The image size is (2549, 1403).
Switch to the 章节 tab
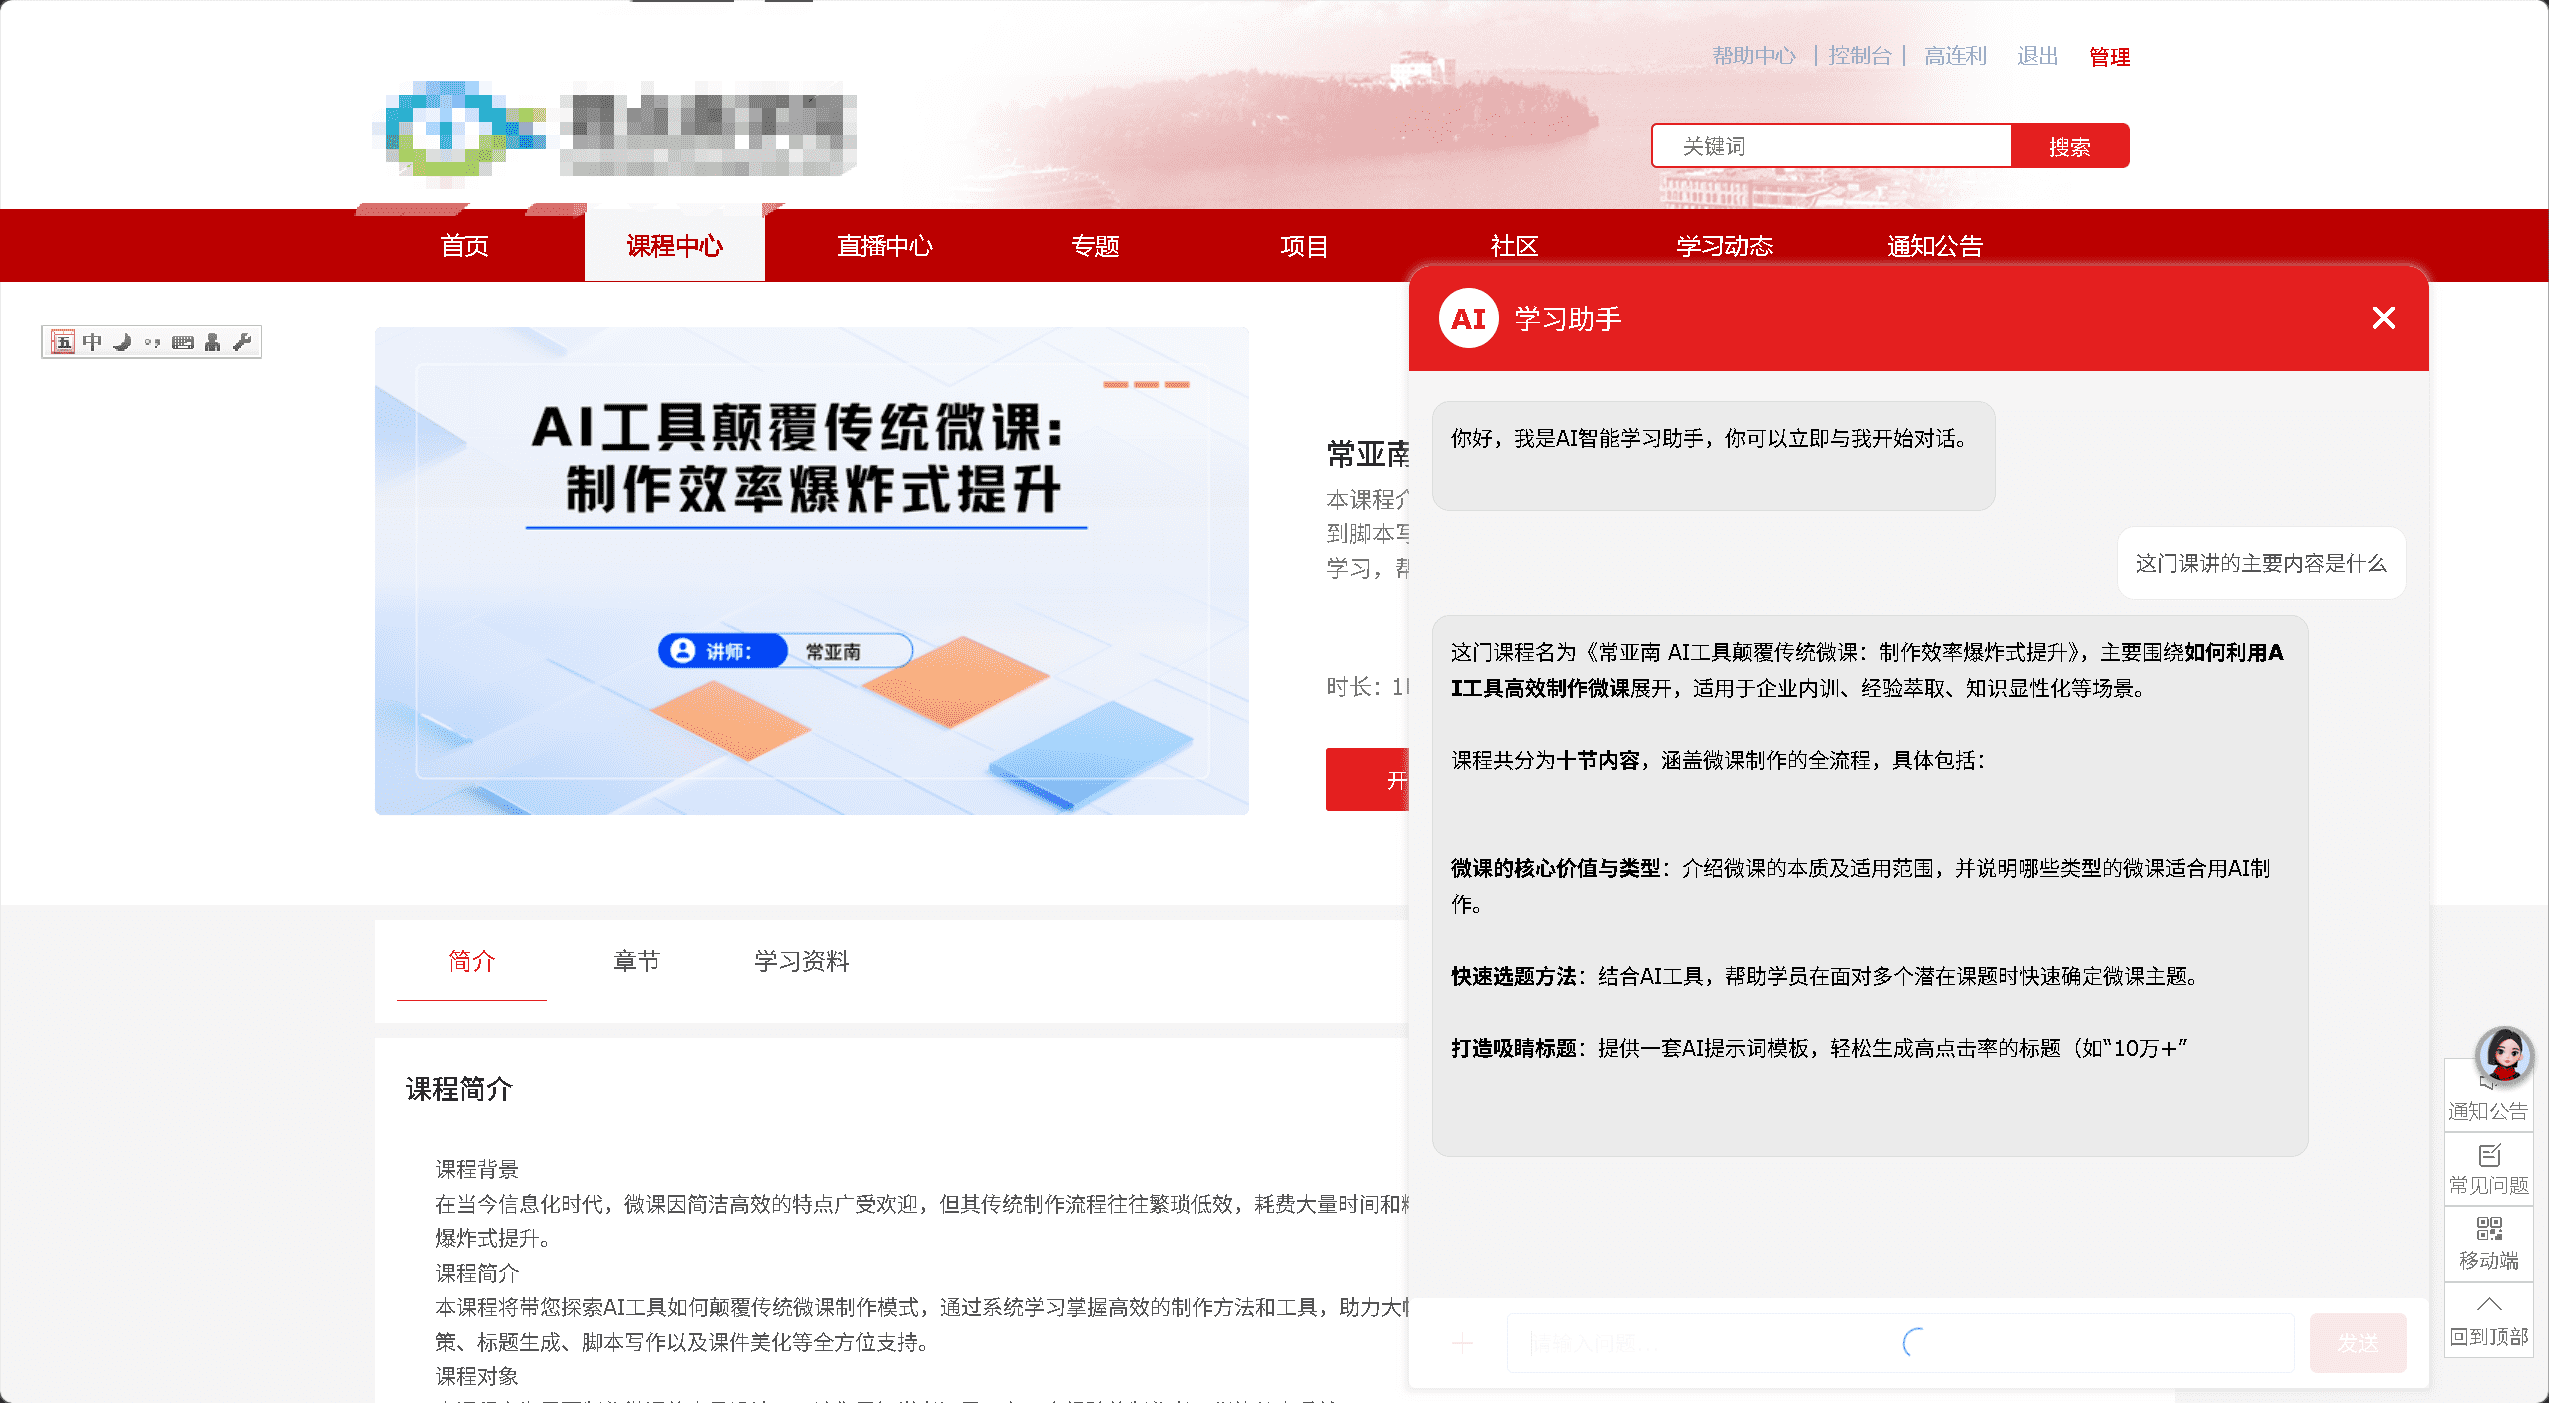tap(636, 961)
